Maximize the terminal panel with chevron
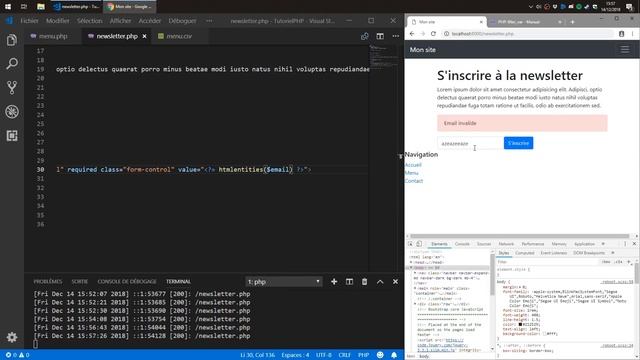 coord(380,282)
